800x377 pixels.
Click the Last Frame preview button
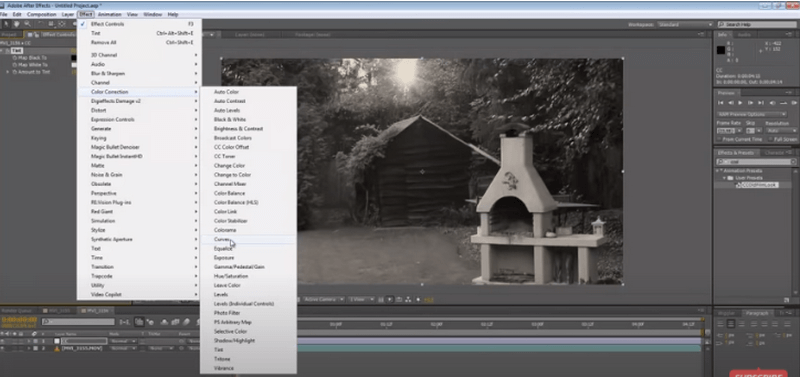(x=761, y=103)
